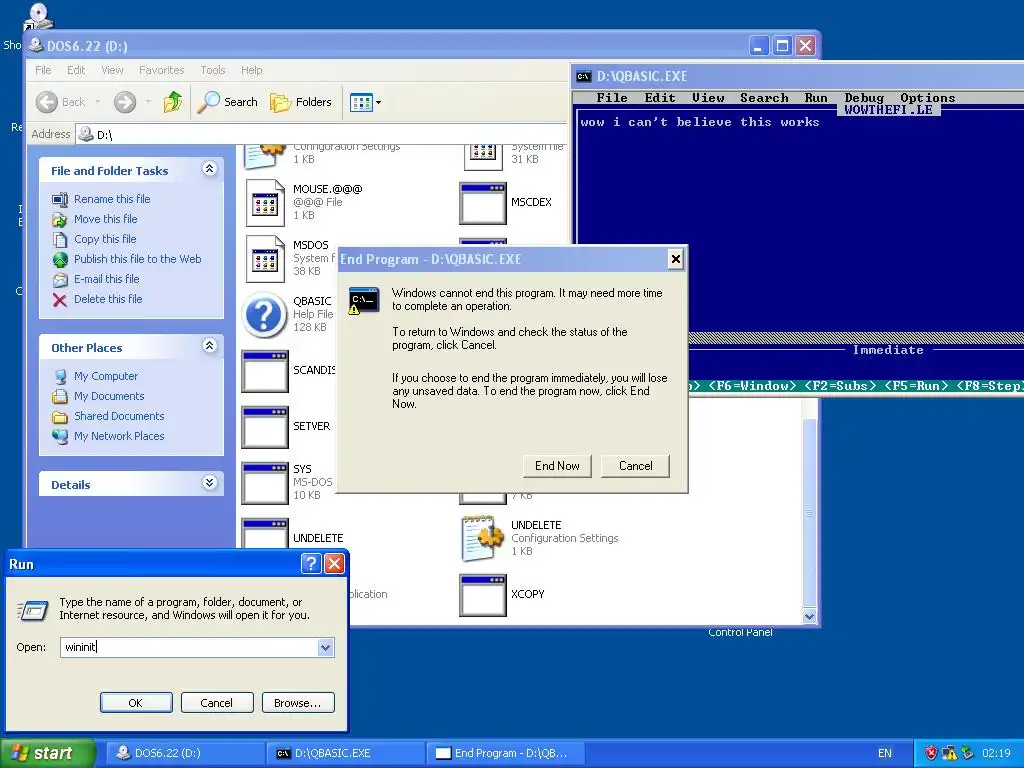Click OK in the Run dialog
This screenshot has height=768, width=1024.
pos(136,703)
